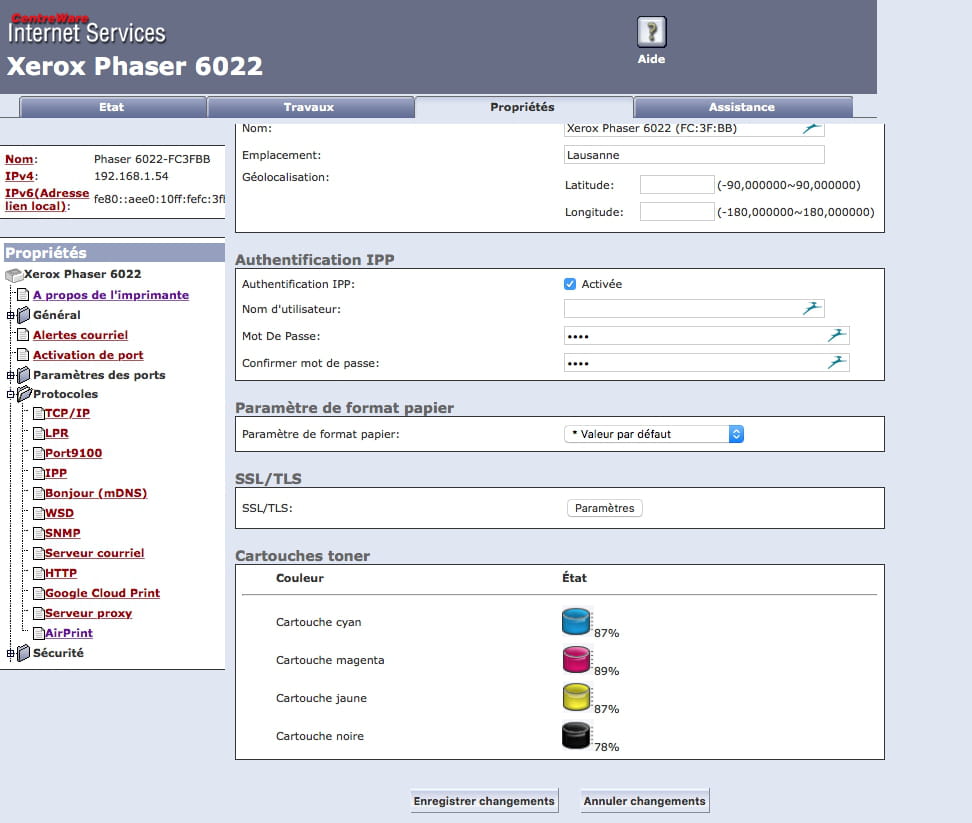Viewport: 972px width, 823px height.
Task: Open the Google Cloud Print link
Action: pos(102,593)
